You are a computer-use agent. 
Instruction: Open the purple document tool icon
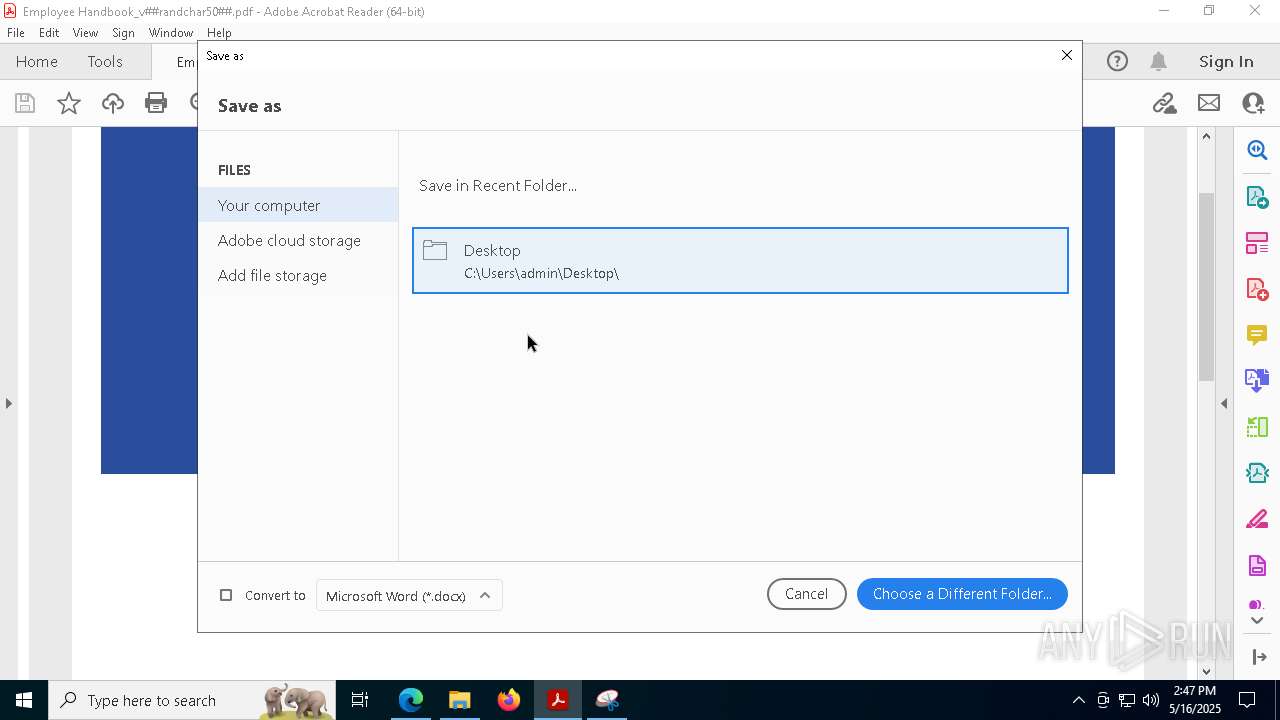[1257, 566]
